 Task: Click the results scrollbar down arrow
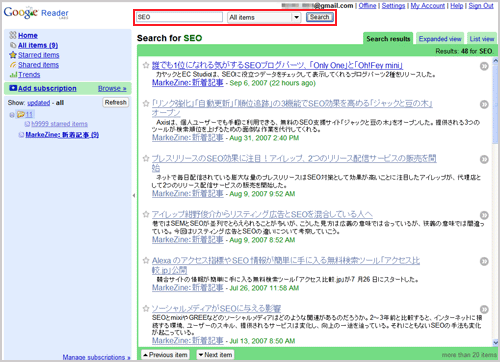(495, 342)
